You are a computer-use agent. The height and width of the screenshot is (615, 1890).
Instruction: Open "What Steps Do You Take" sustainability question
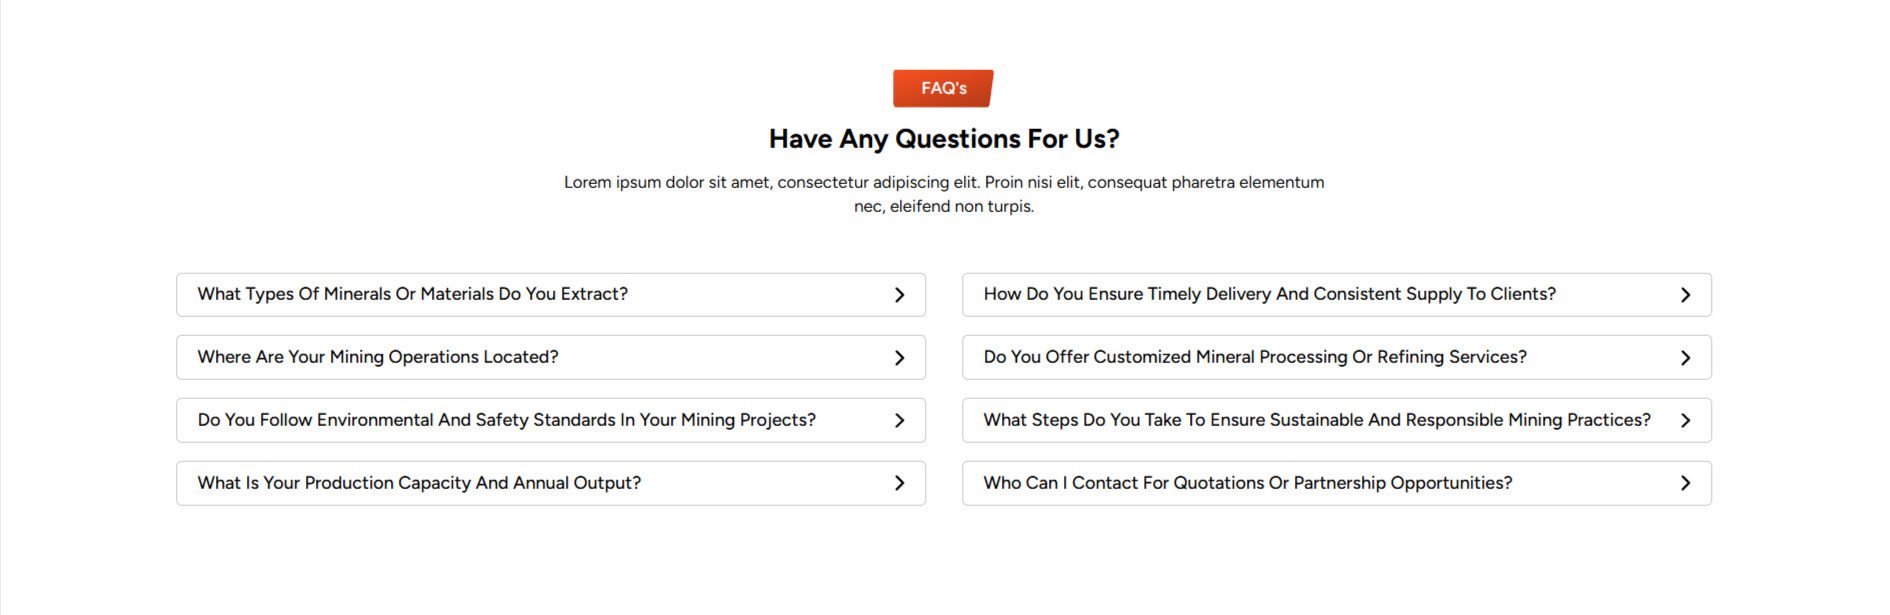1316,420
